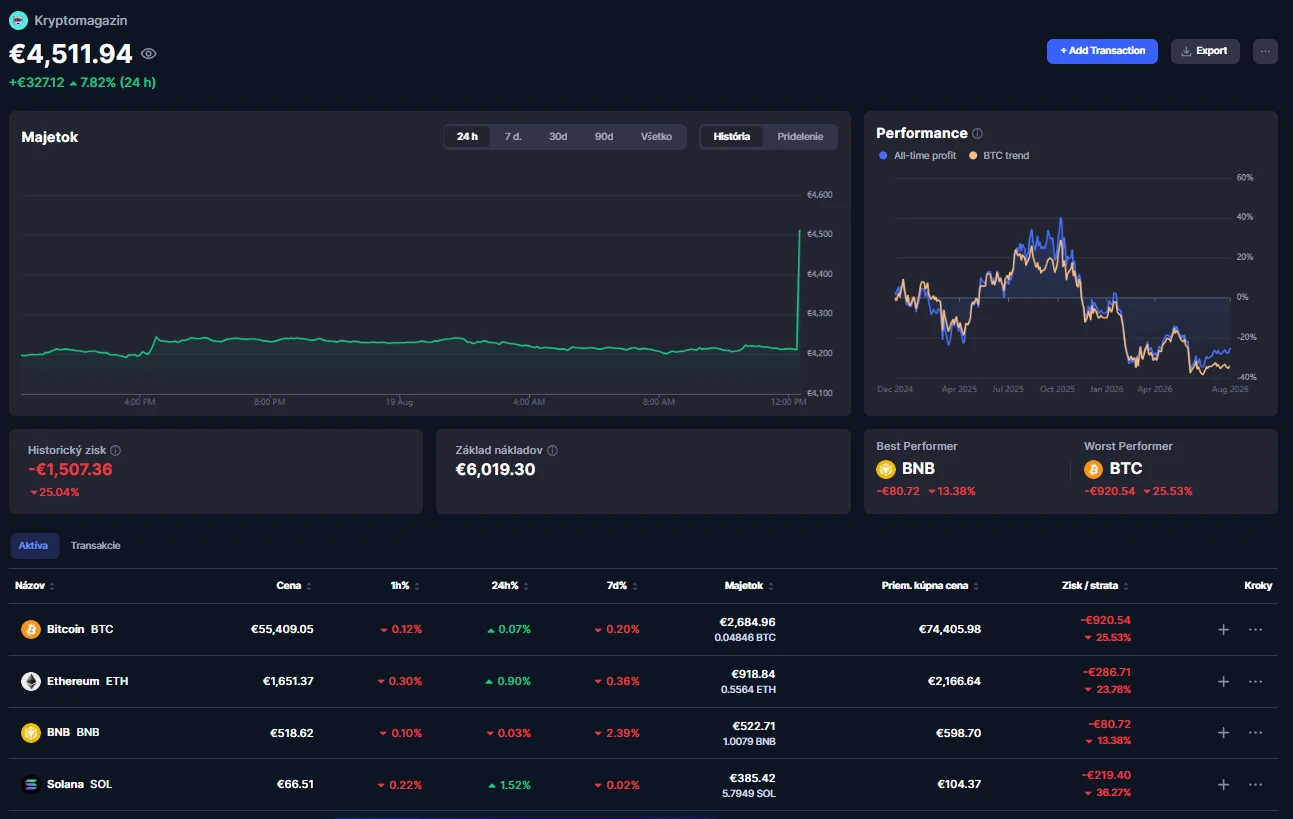This screenshot has width=1293, height=819.
Task: Open the three-dot menu beside Export
Action: 1265,51
